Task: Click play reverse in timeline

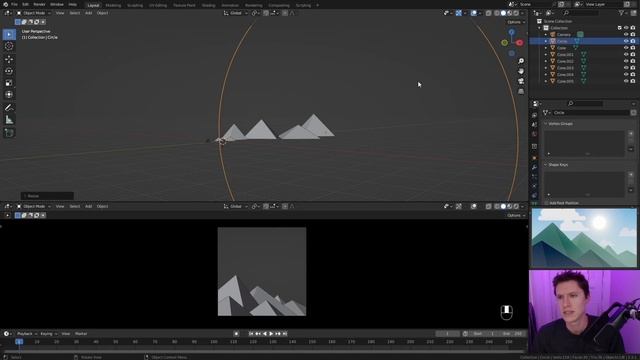Action: [x=264, y=334]
